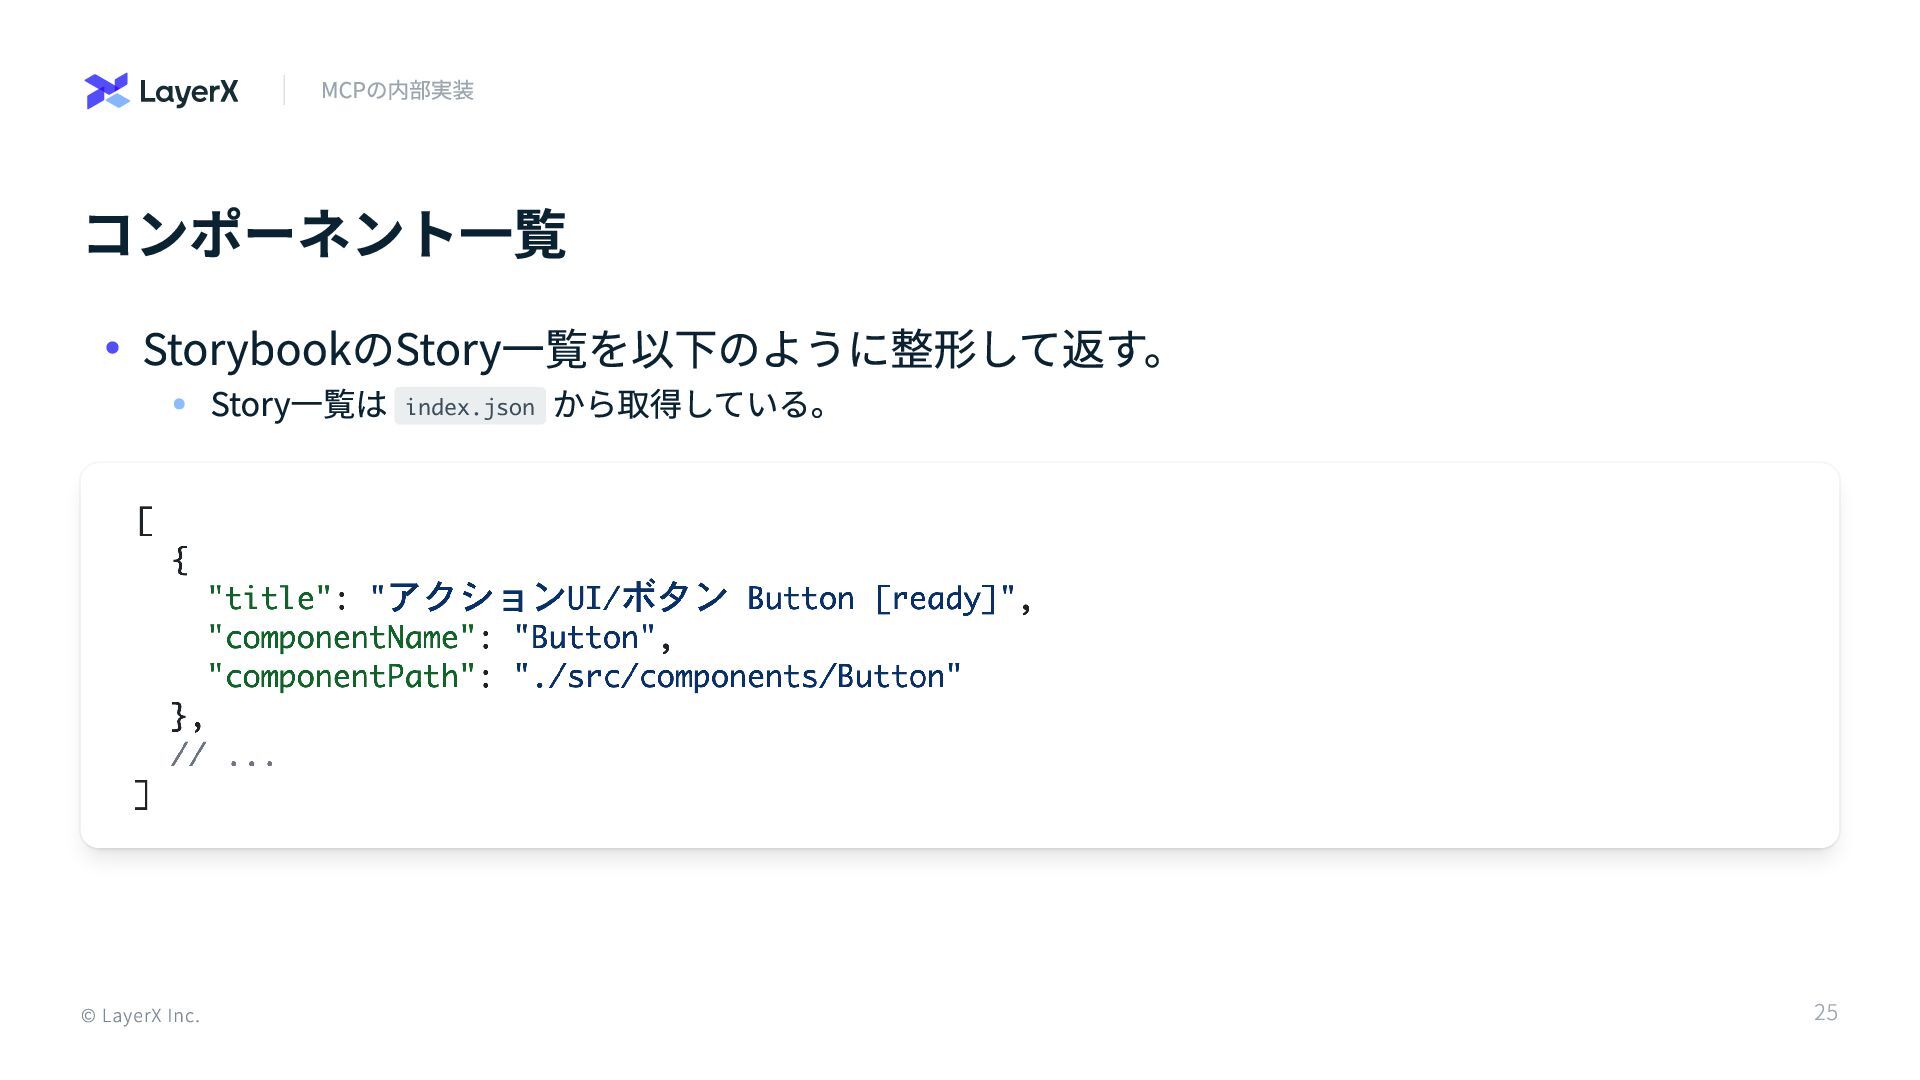Click the opening square bracket in code
This screenshot has height=1080, width=1920.
tap(145, 521)
